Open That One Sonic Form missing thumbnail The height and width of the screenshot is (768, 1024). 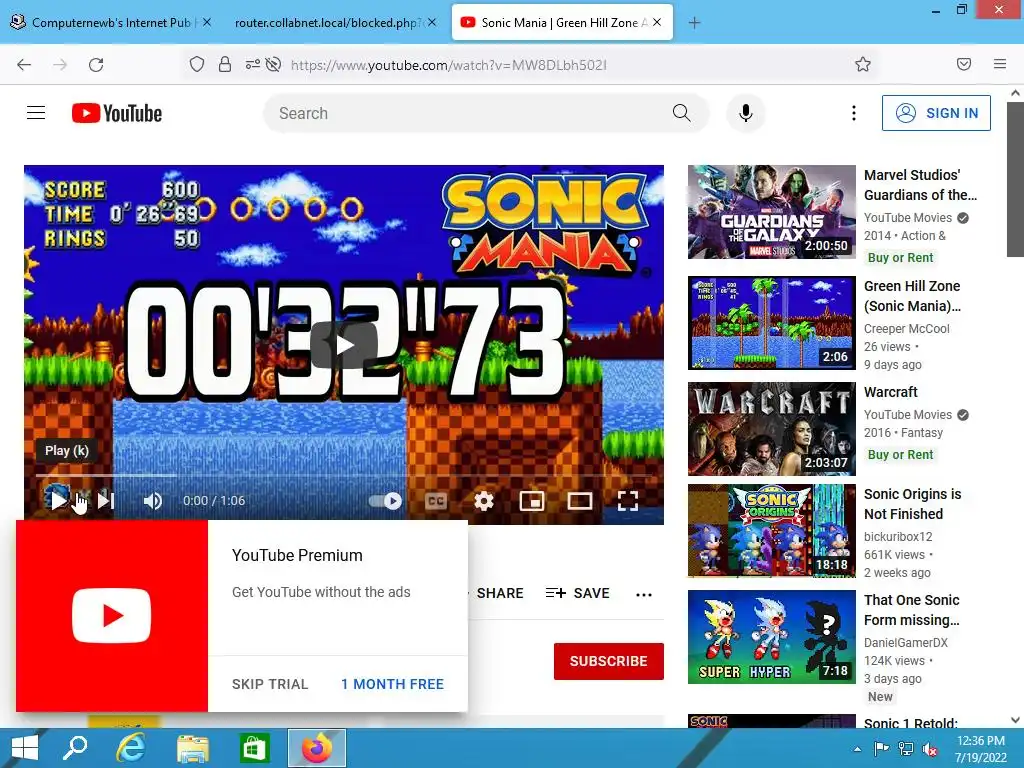click(x=771, y=637)
